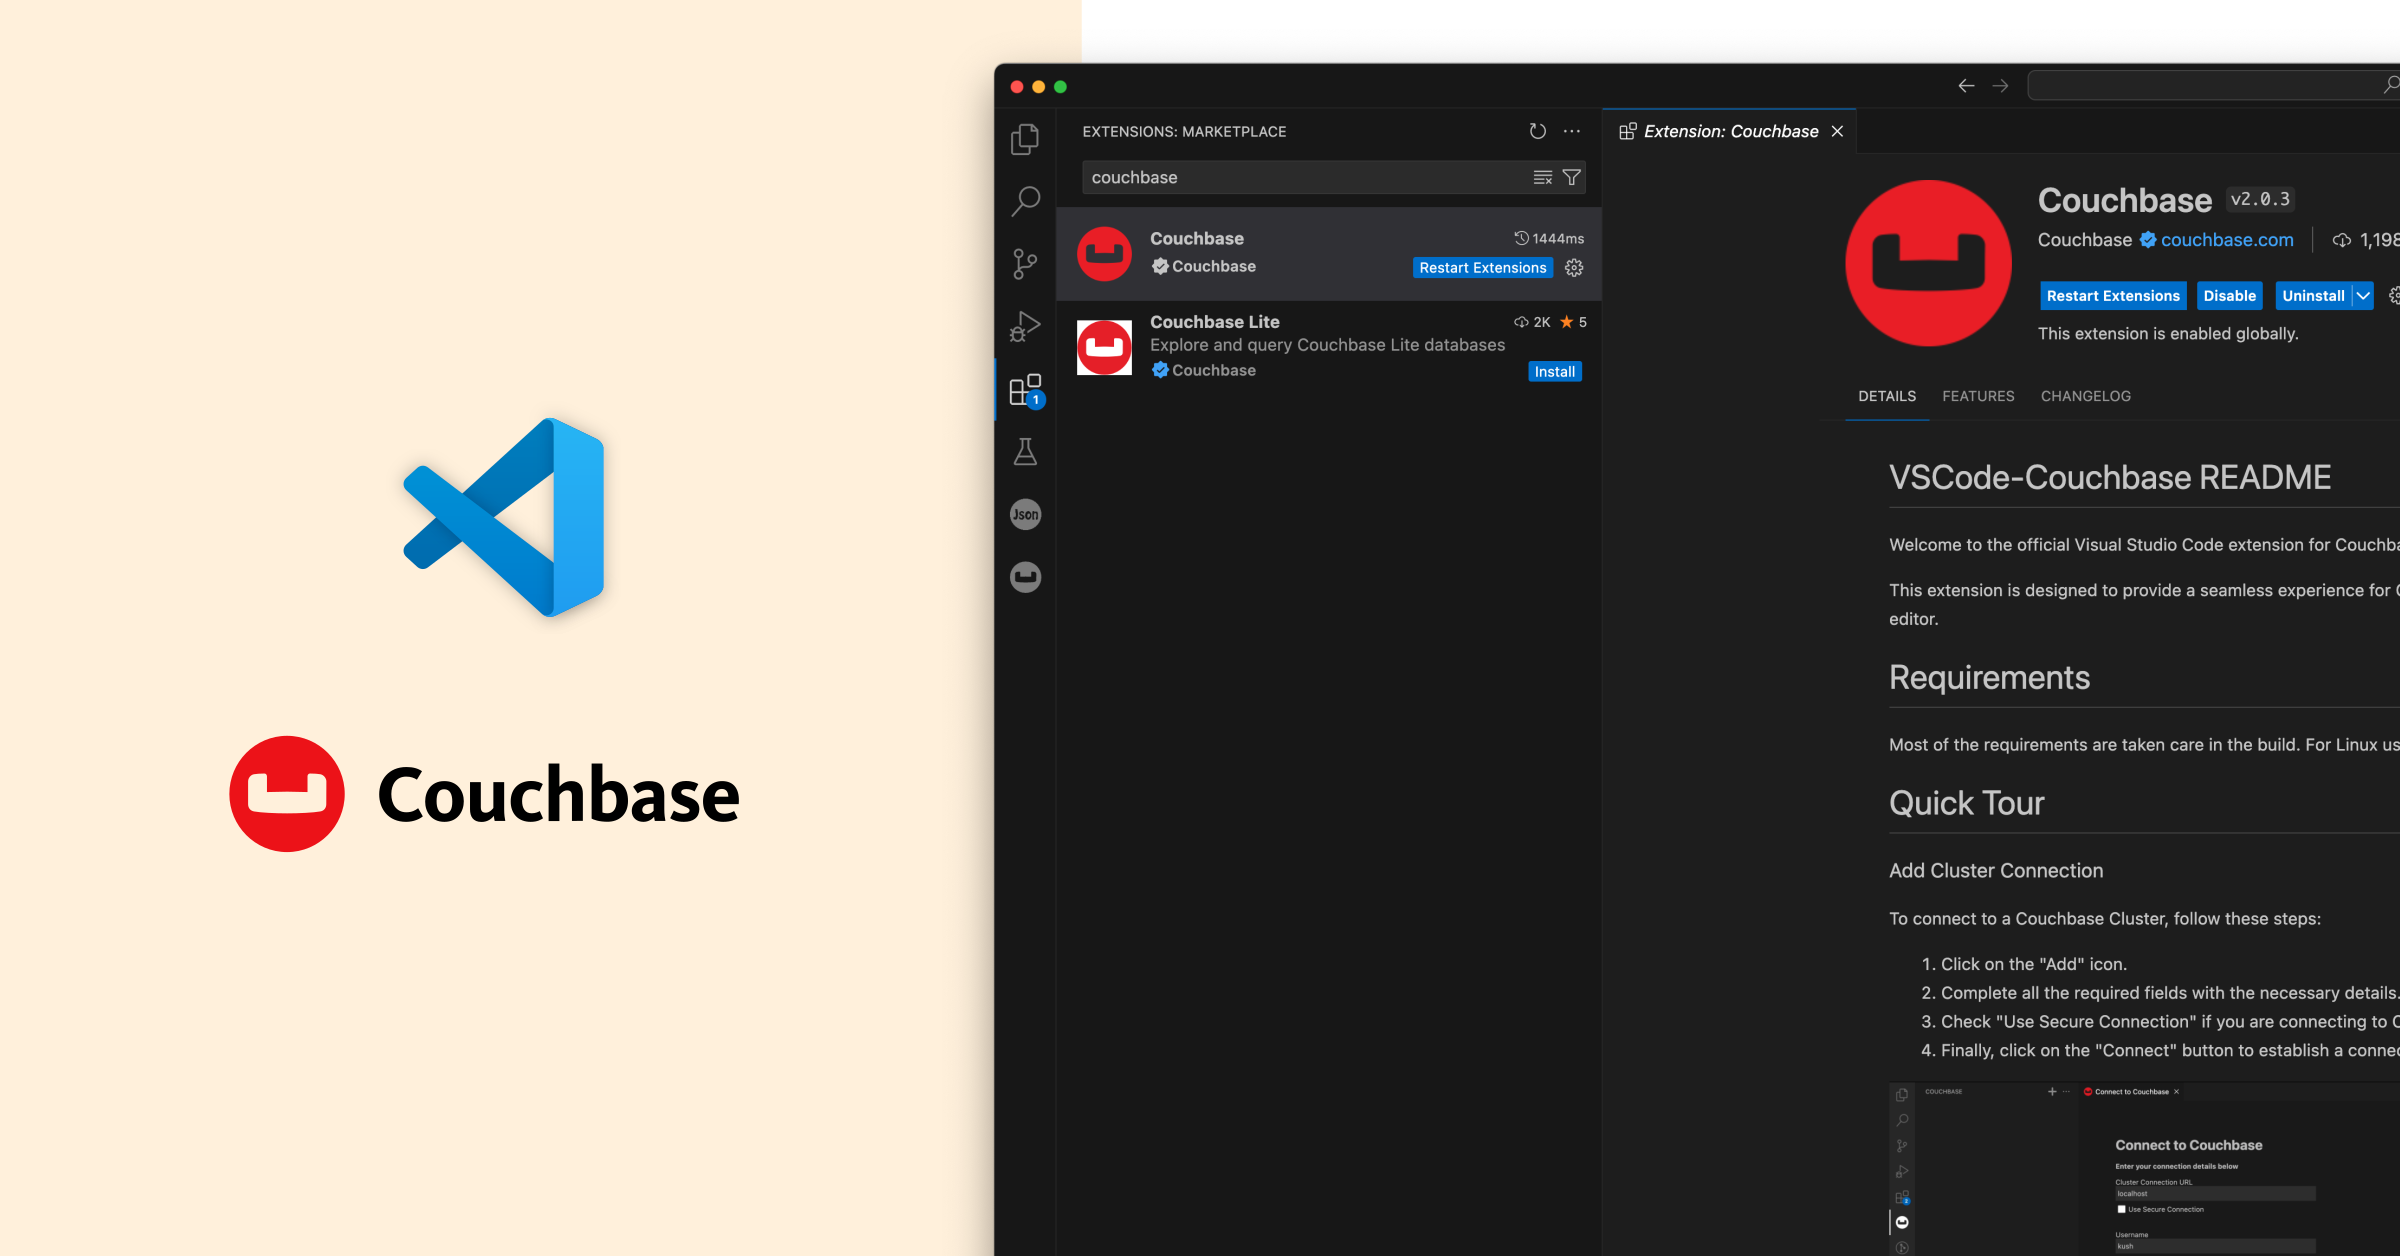Open the Explorer view in the activity bar
The height and width of the screenshot is (1256, 2400).
point(1024,140)
